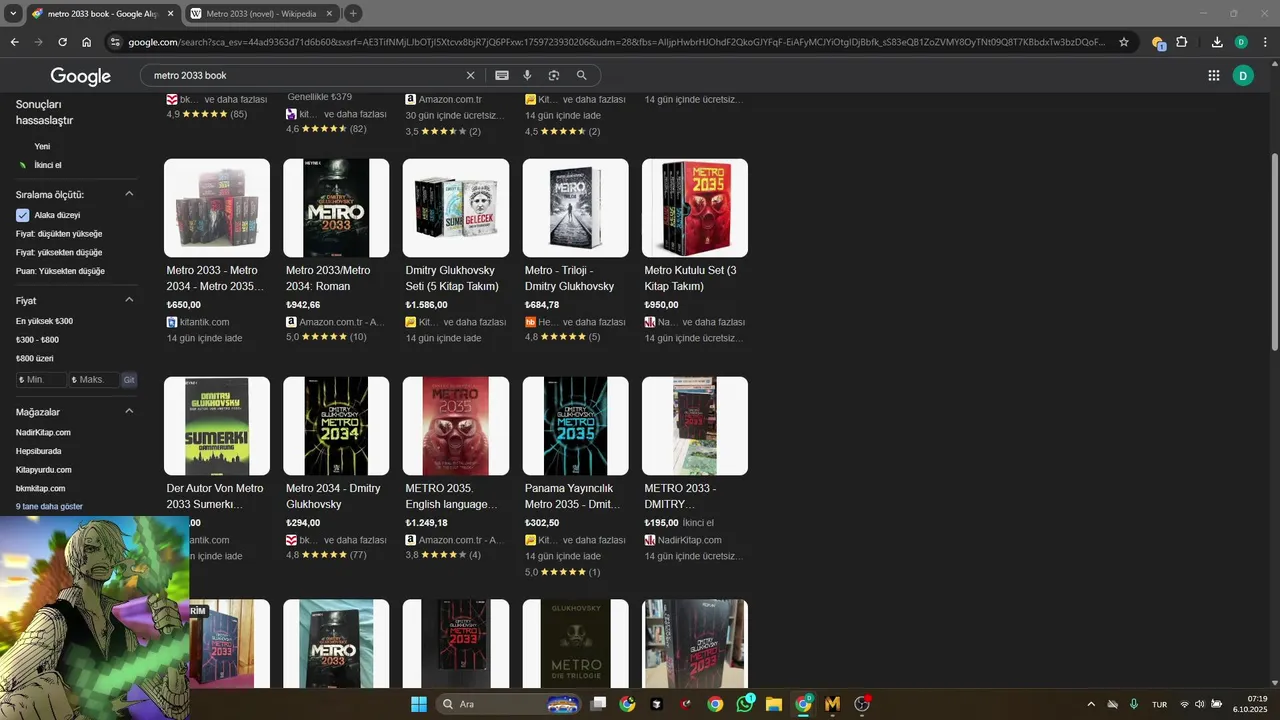Filter price to ₺800 üzeri

pyautogui.click(x=35, y=358)
